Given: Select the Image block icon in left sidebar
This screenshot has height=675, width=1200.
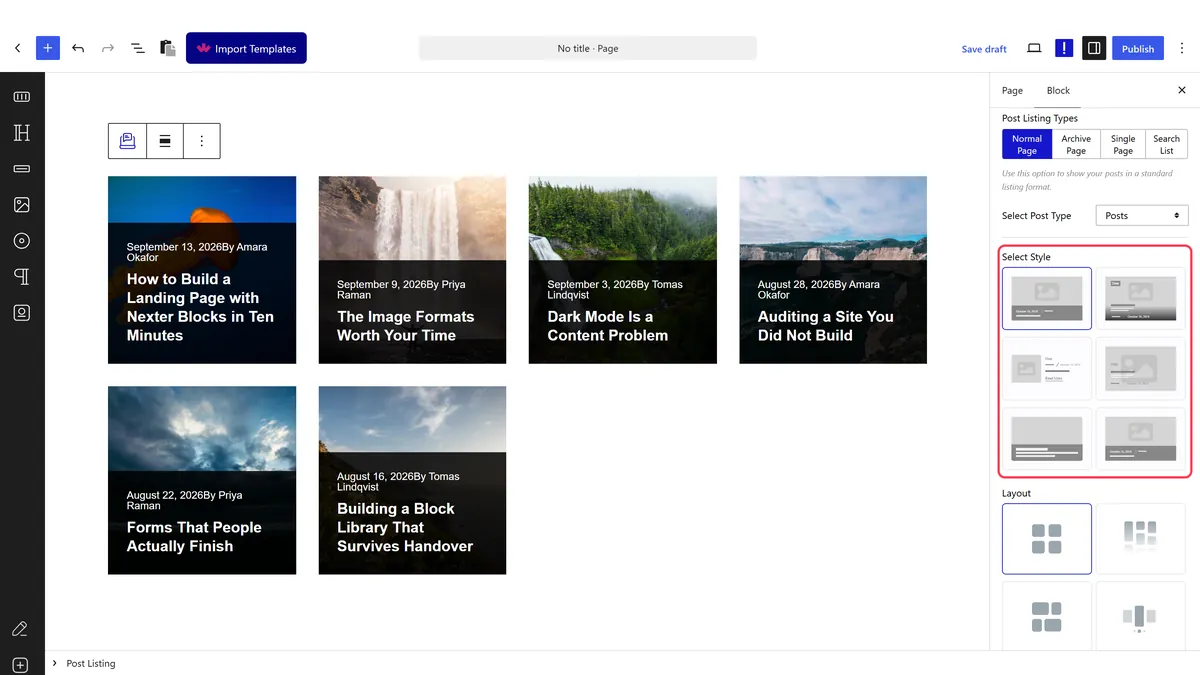Looking at the screenshot, I should point(22,205).
